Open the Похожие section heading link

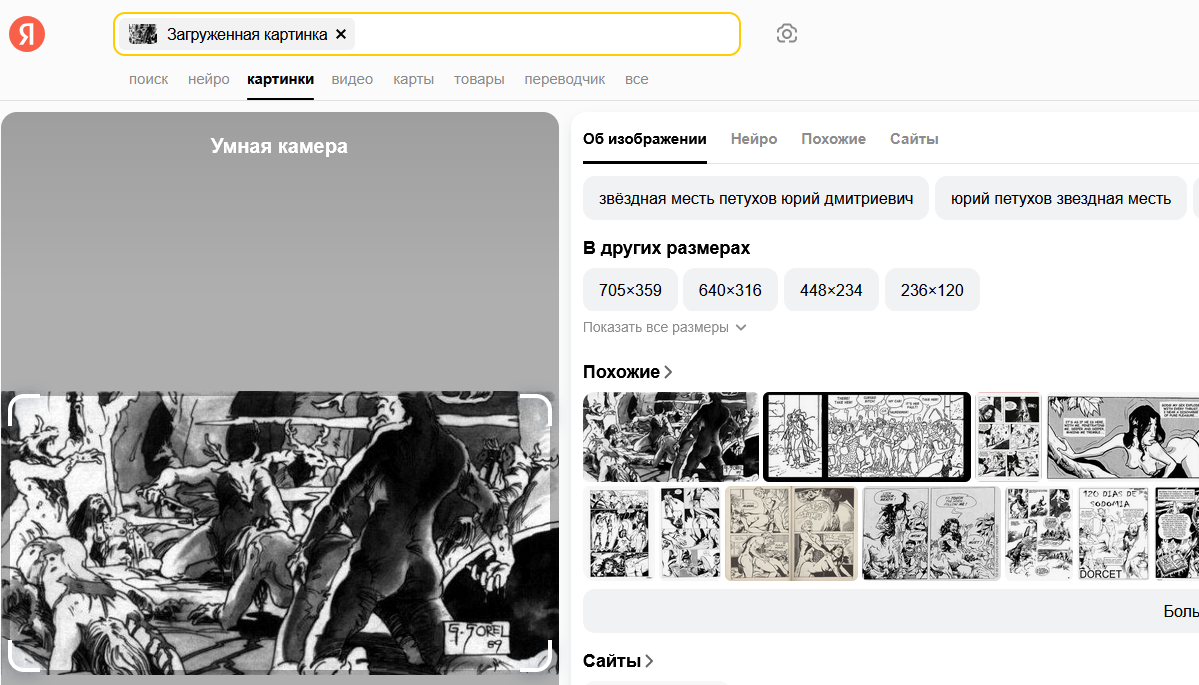628,372
